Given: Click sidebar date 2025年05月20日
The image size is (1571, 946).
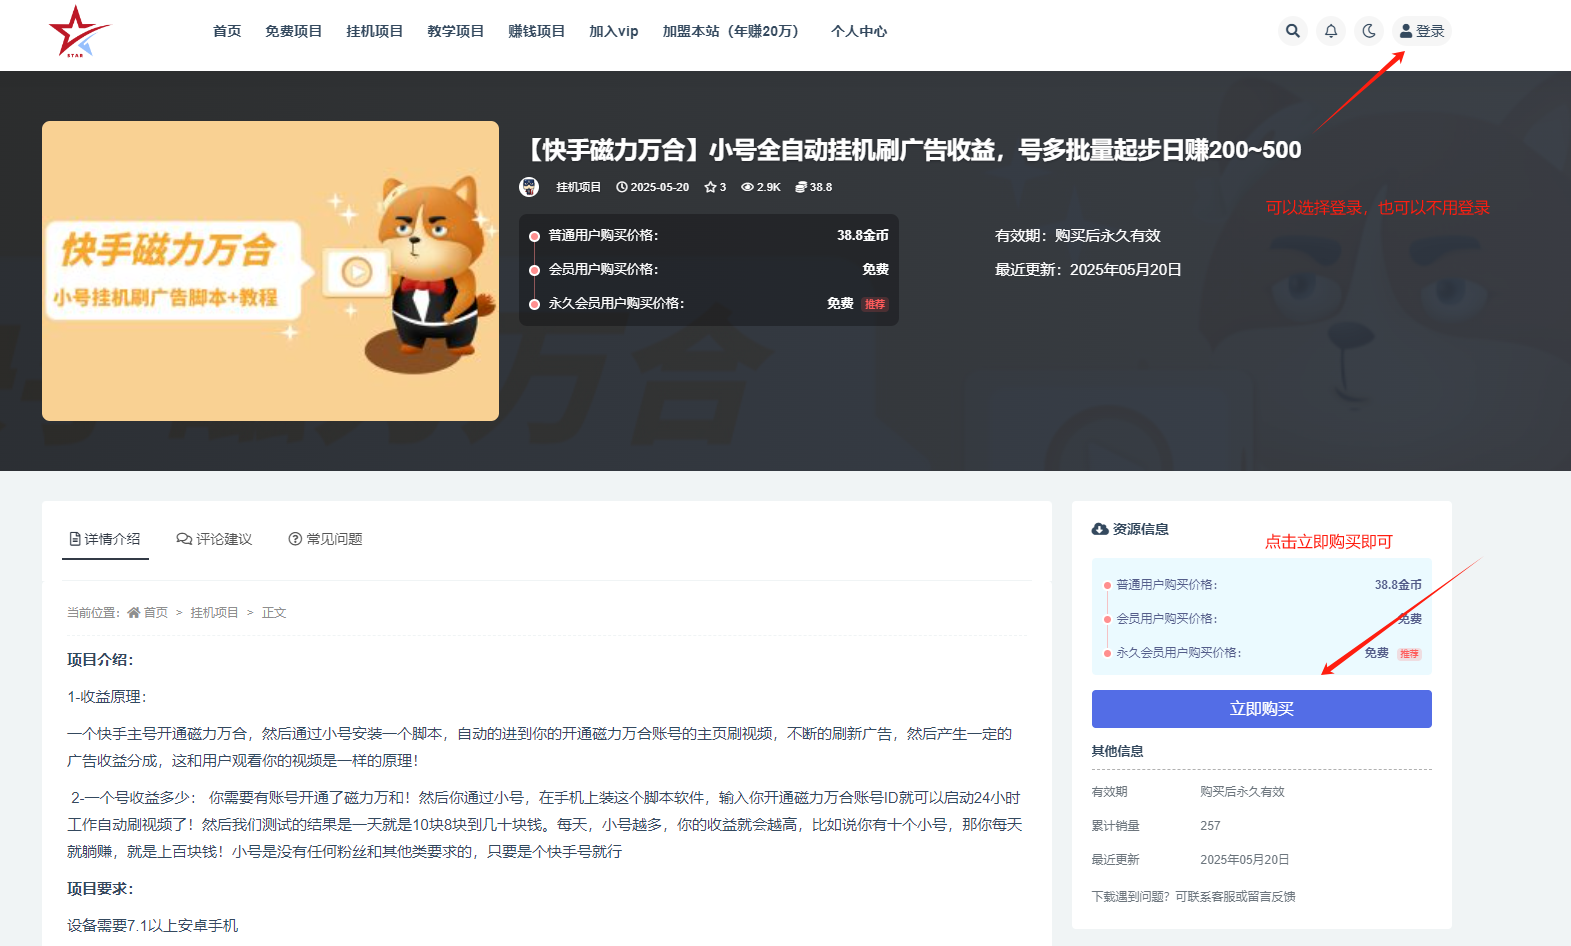Looking at the screenshot, I should point(1245,859).
